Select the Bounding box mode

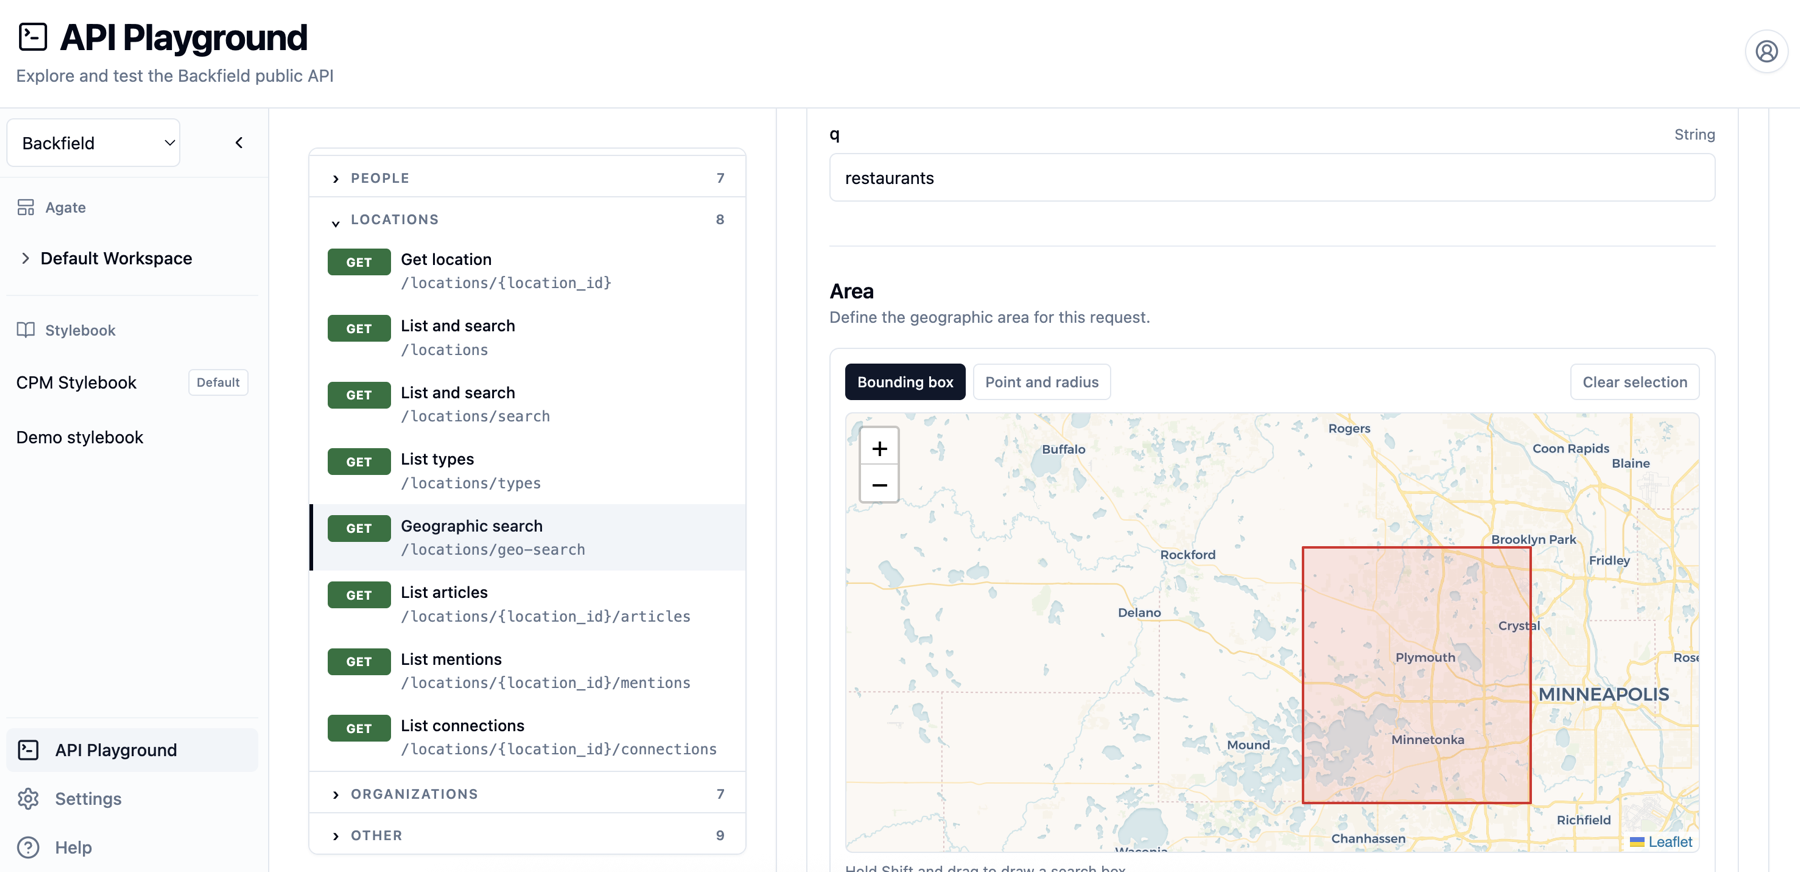tap(905, 382)
